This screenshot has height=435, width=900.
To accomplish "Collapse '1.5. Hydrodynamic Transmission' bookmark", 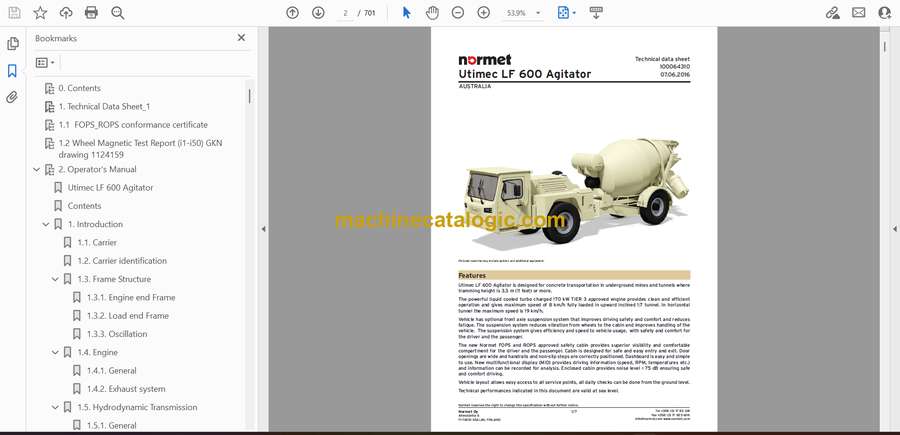I will [55, 407].
